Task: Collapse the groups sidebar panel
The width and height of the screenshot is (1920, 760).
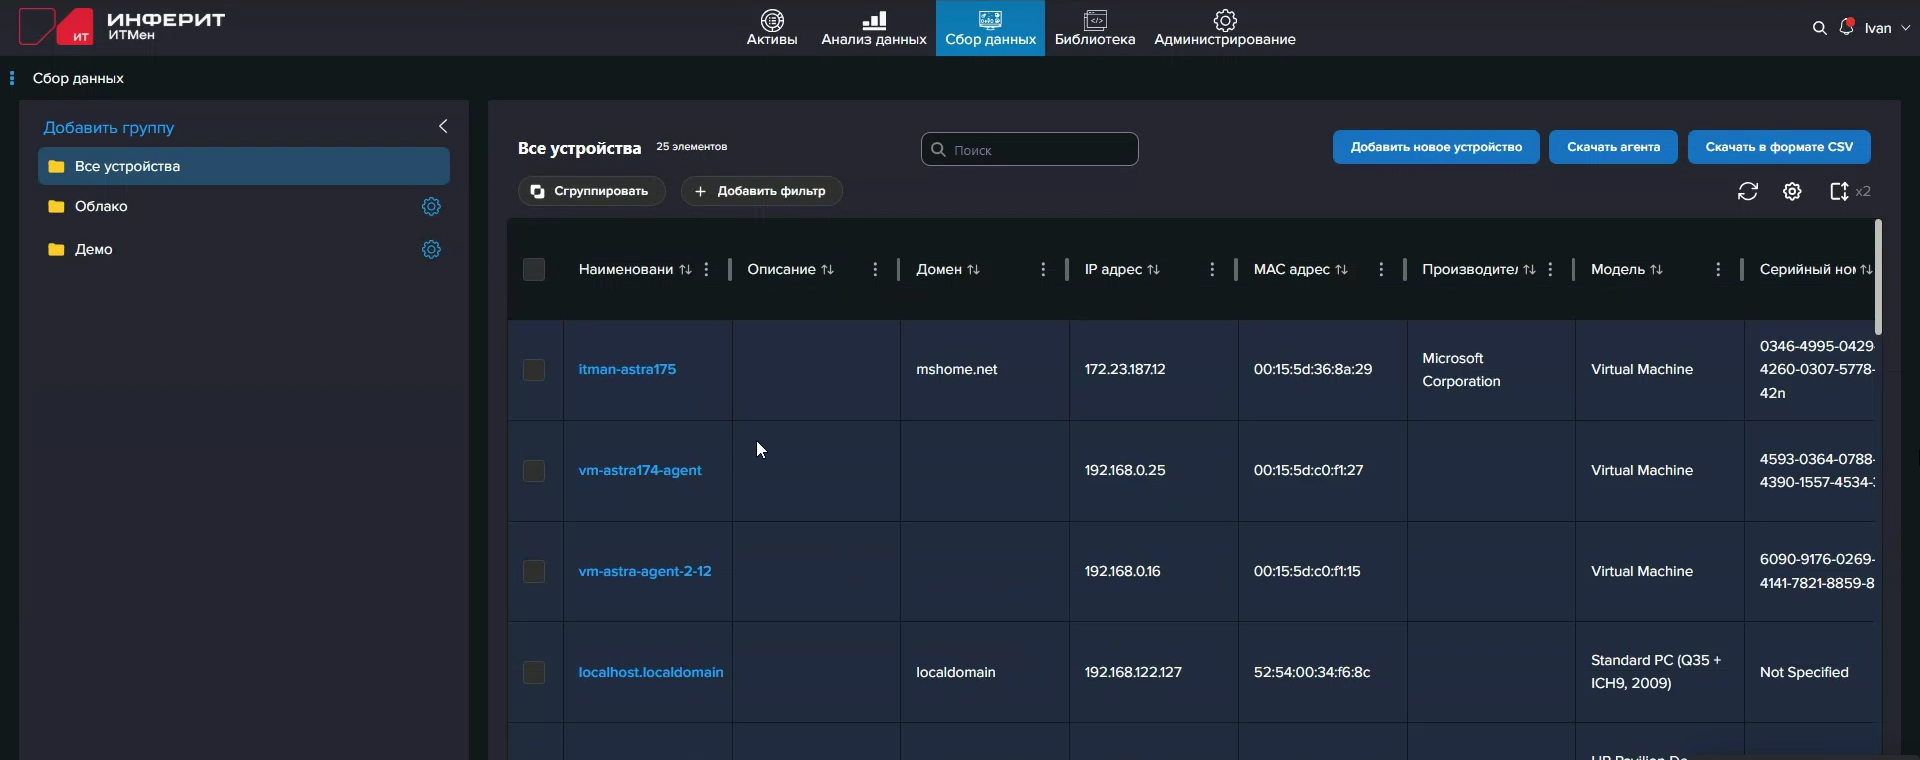Action: [x=443, y=126]
